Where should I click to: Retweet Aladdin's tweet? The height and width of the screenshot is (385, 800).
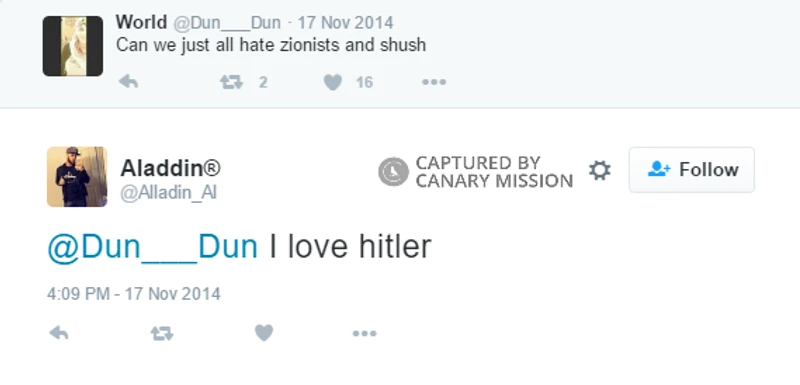[162, 333]
